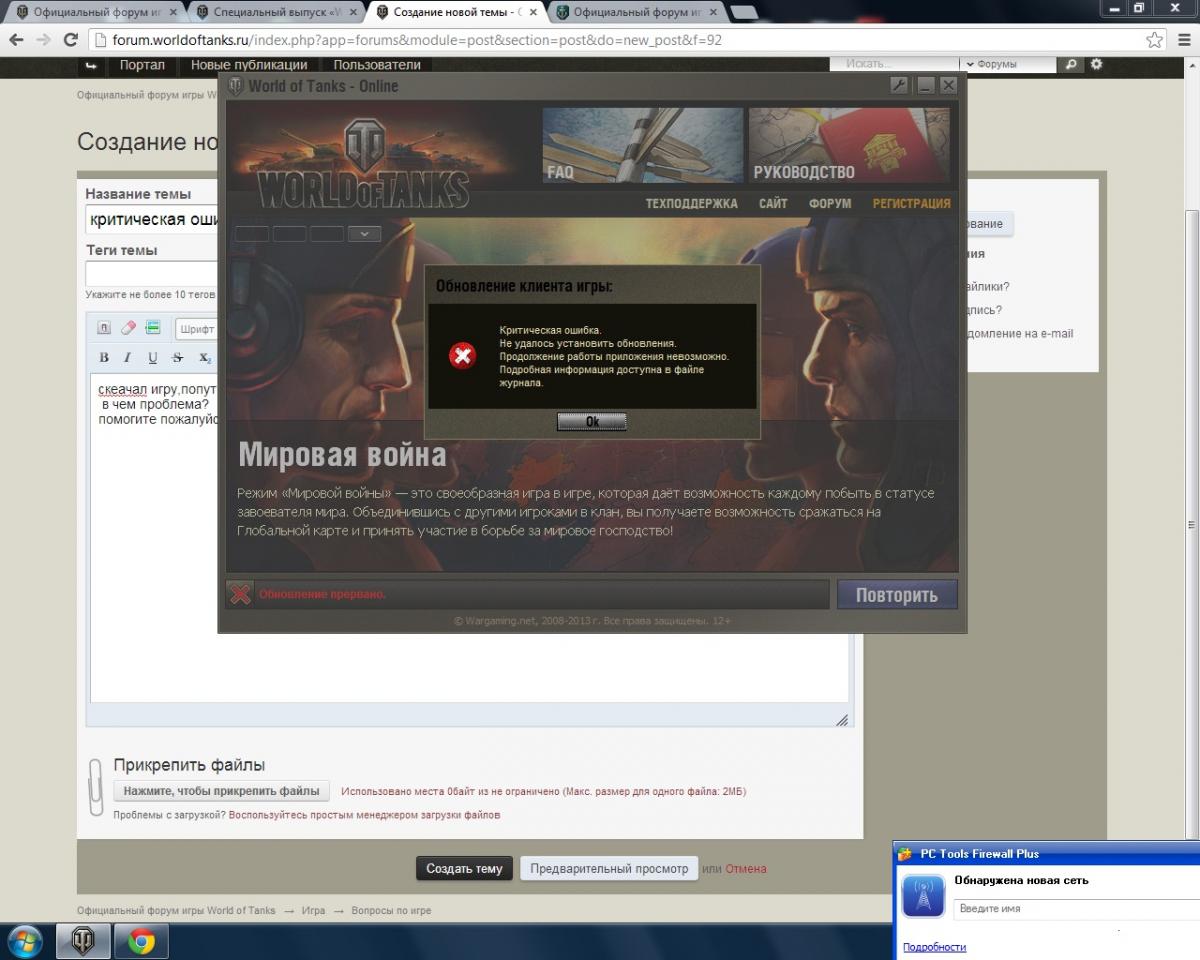The image size is (1200, 960).
Task: Toggle italic formatting in forum editor
Action: [x=128, y=357]
